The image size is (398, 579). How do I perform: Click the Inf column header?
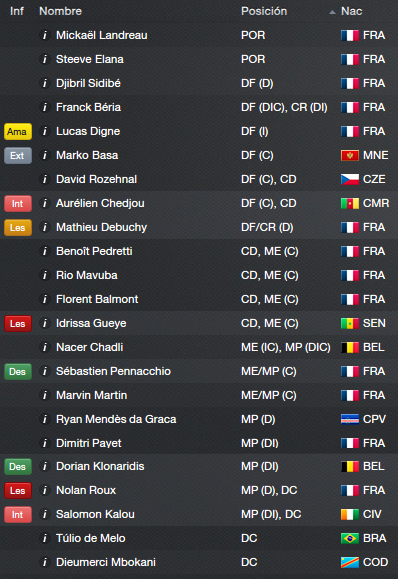tap(17, 11)
